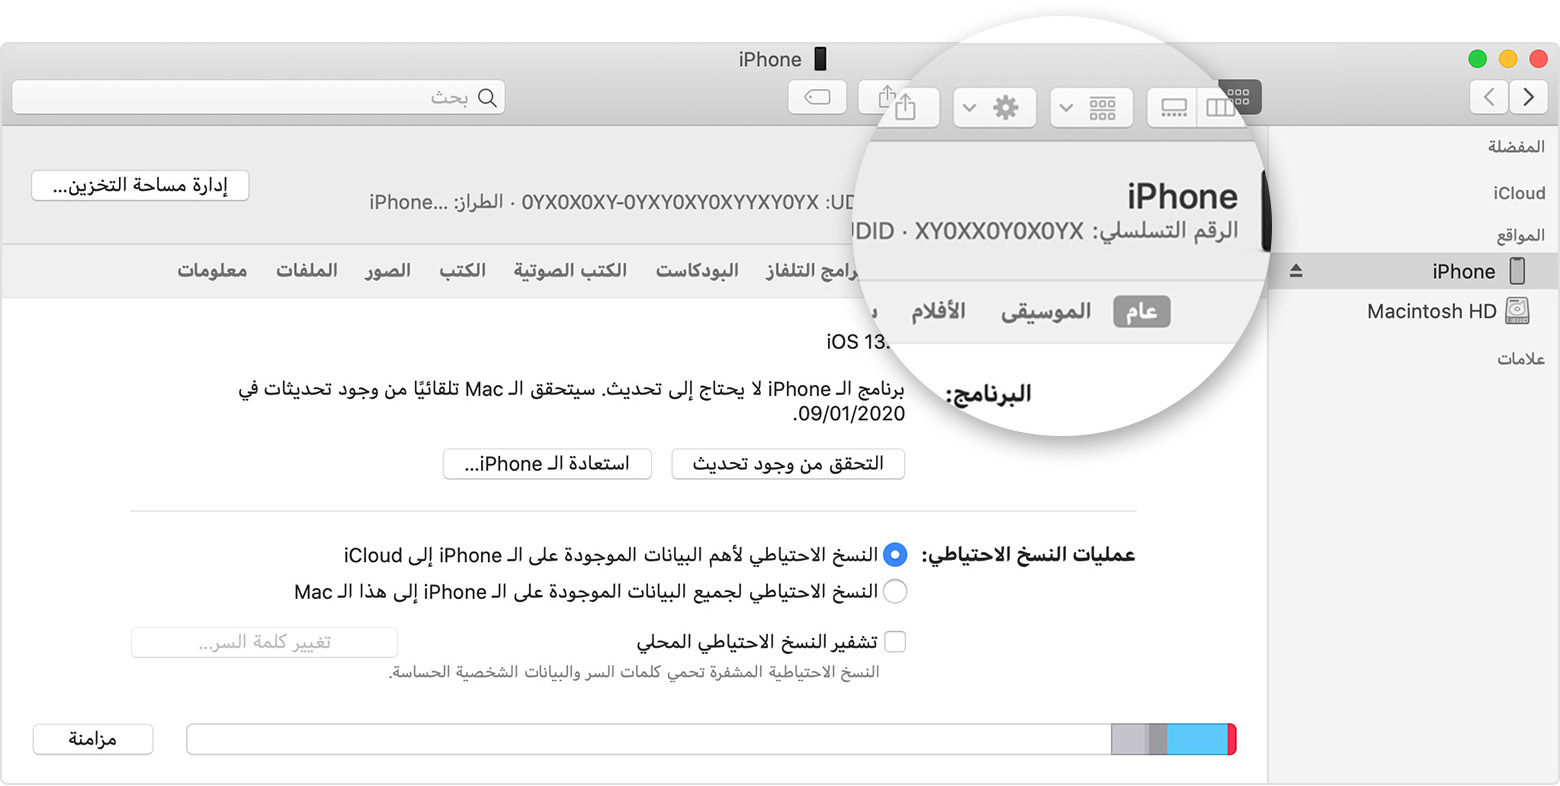Click the Macintosh HD disk icon
The height and width of the screenshot is (786, 1560).
[1517, 311]
